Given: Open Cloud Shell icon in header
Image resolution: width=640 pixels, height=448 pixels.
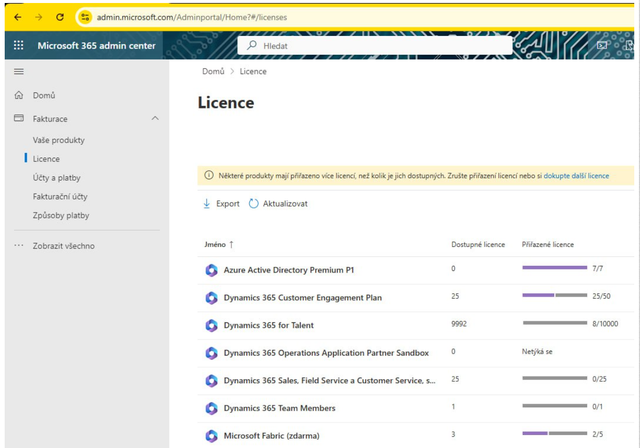Looking at the screenshot, I should tap(602, 45).
